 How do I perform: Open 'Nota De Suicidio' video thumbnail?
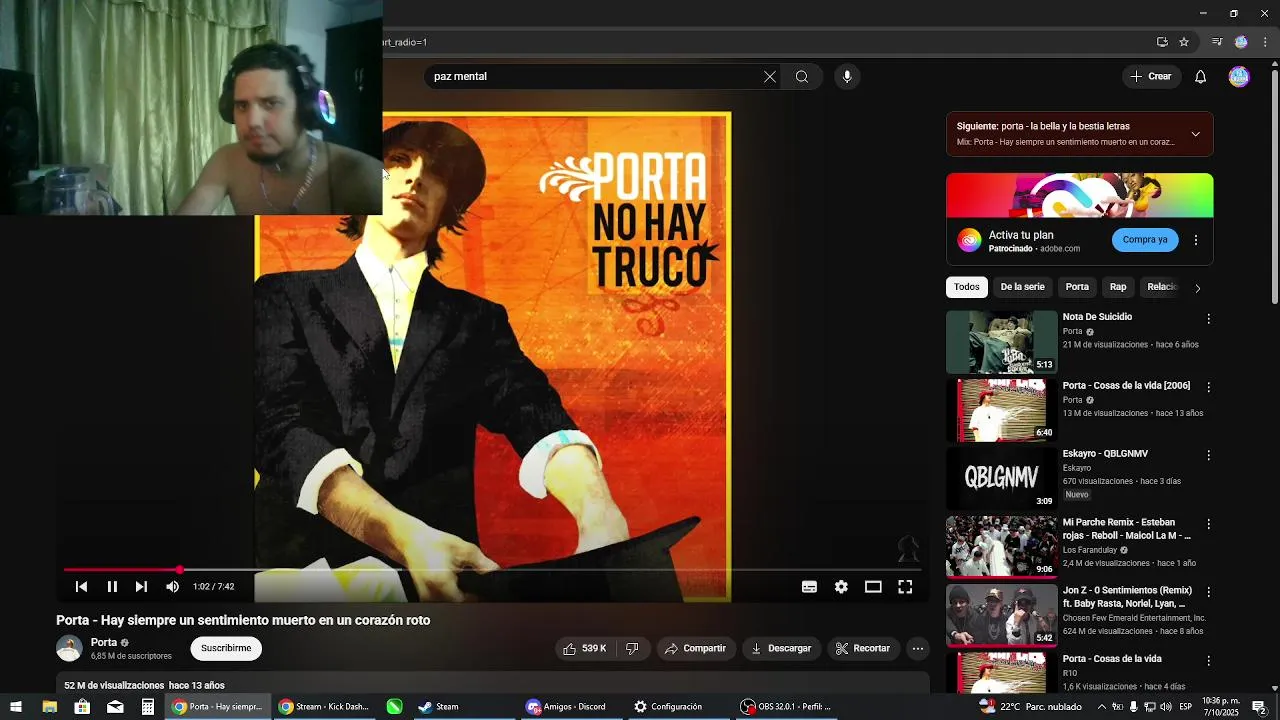click(x=1001, y=342)
